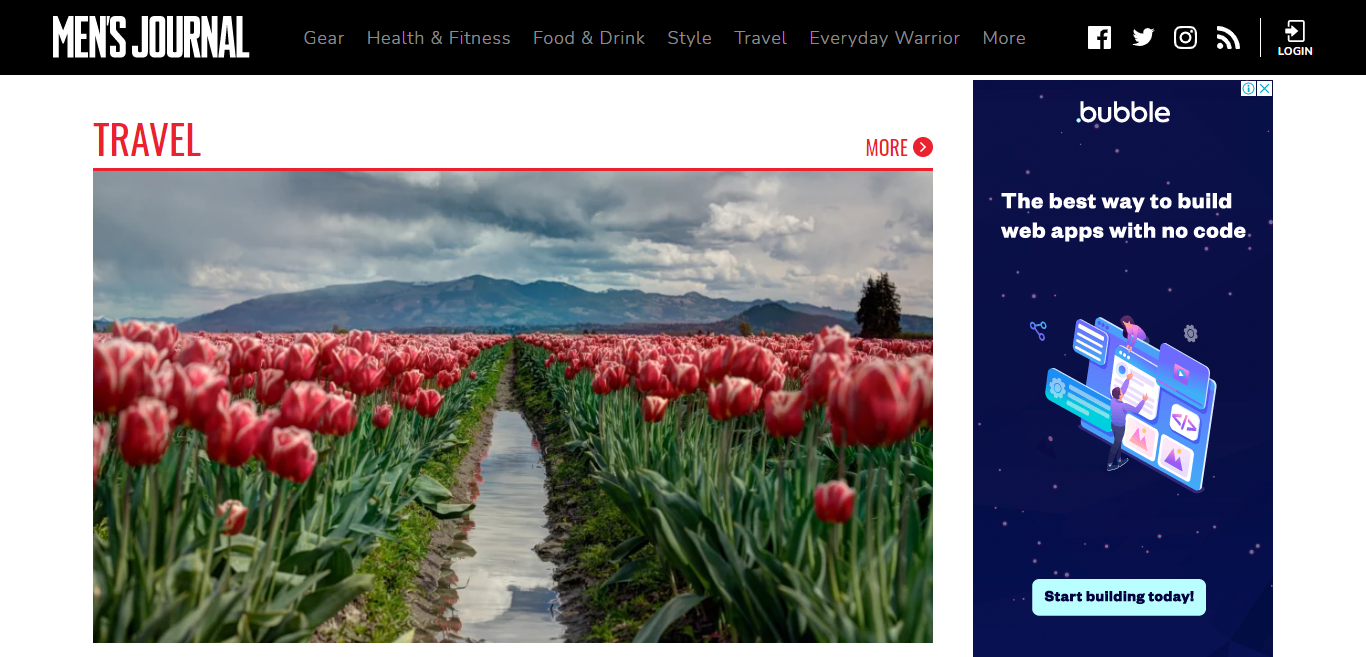Click the MORE link for travel stories
Screen dimensions: 1366x657
pyautogui.click(x=887, y=148)
